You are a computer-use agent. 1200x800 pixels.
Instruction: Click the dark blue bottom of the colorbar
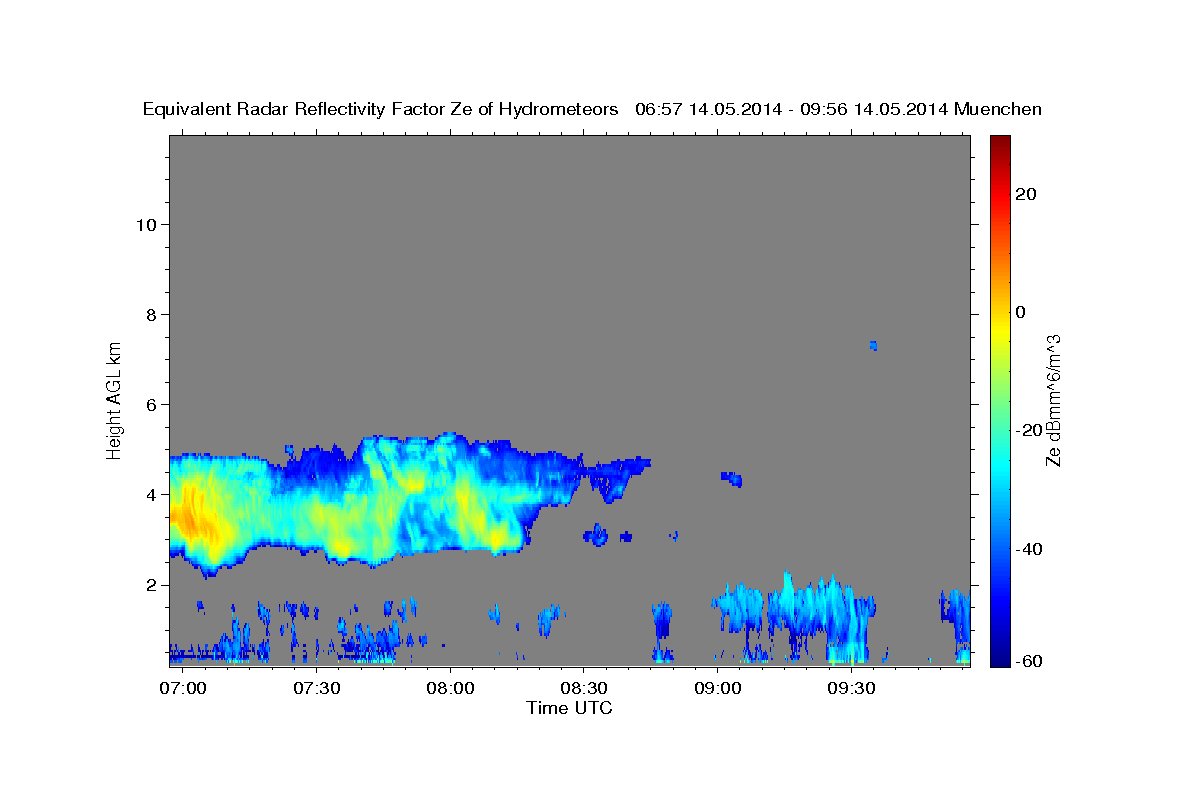tap(999, 658)
